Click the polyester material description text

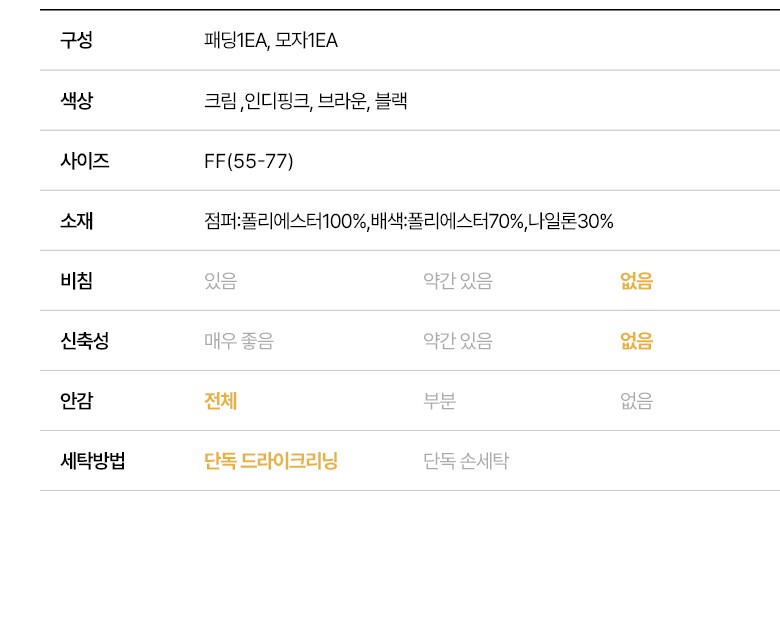[408, 221]
